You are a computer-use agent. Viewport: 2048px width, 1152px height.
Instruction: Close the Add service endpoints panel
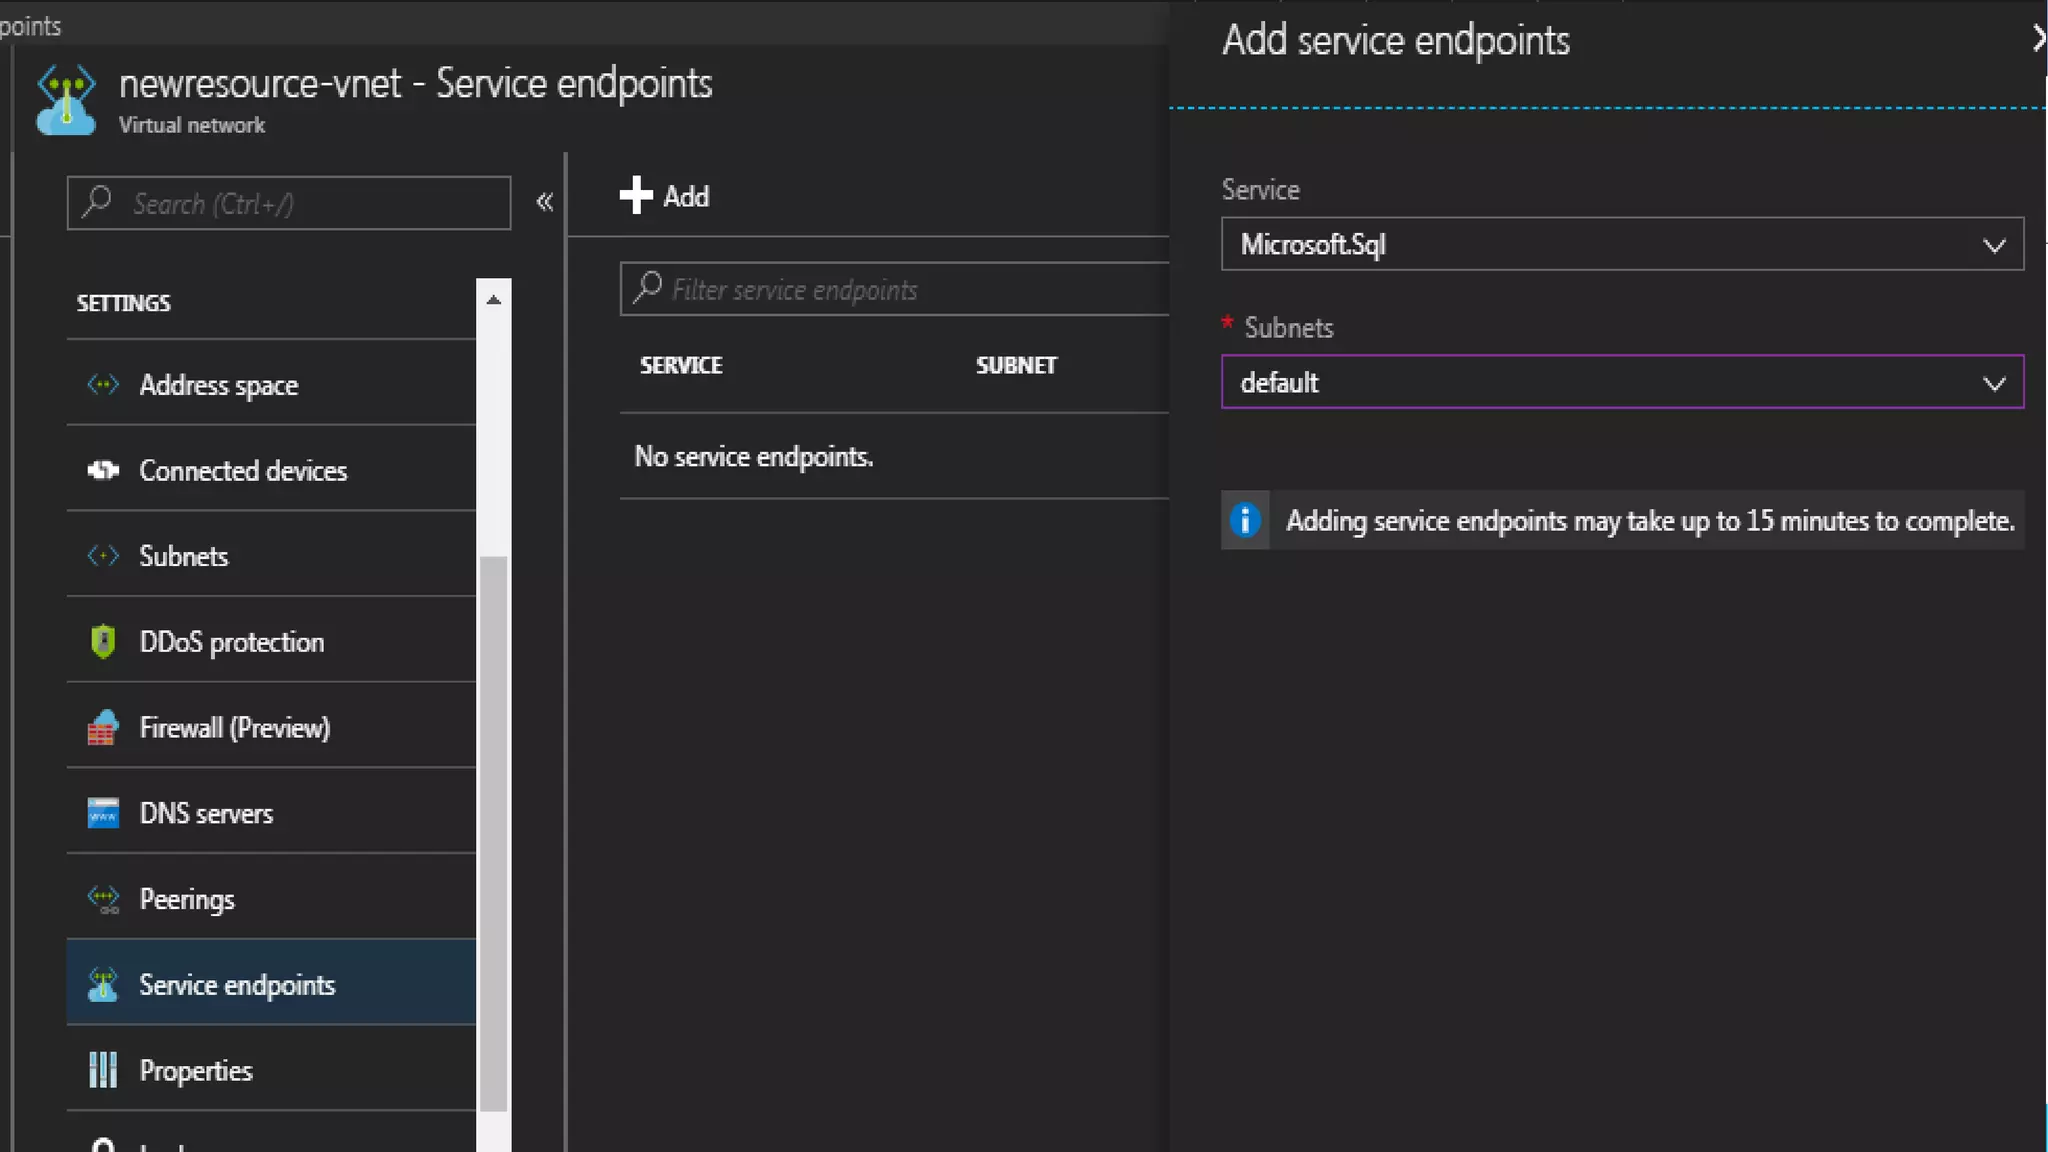point(2038,39)
